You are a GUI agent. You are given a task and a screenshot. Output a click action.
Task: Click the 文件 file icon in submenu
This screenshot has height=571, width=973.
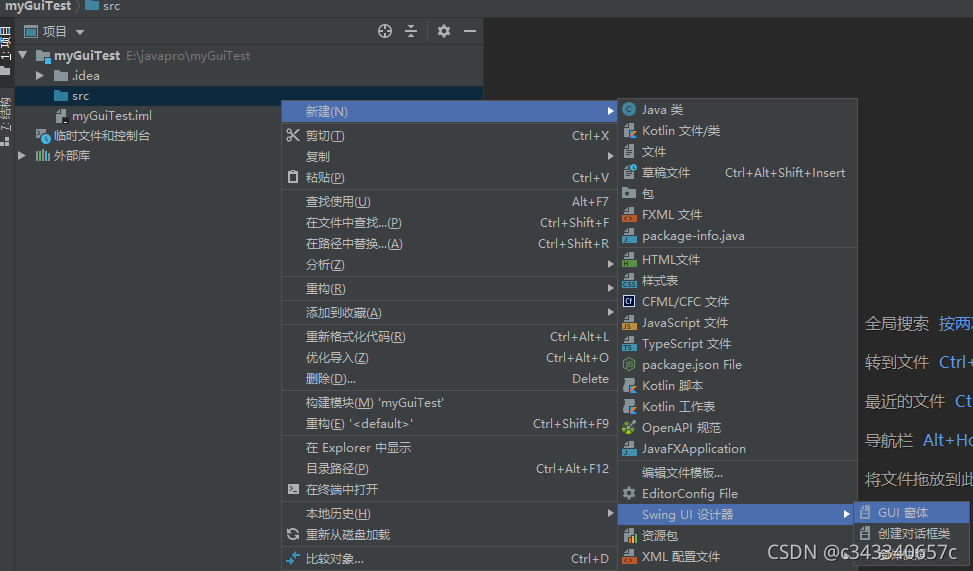point(629,151)
